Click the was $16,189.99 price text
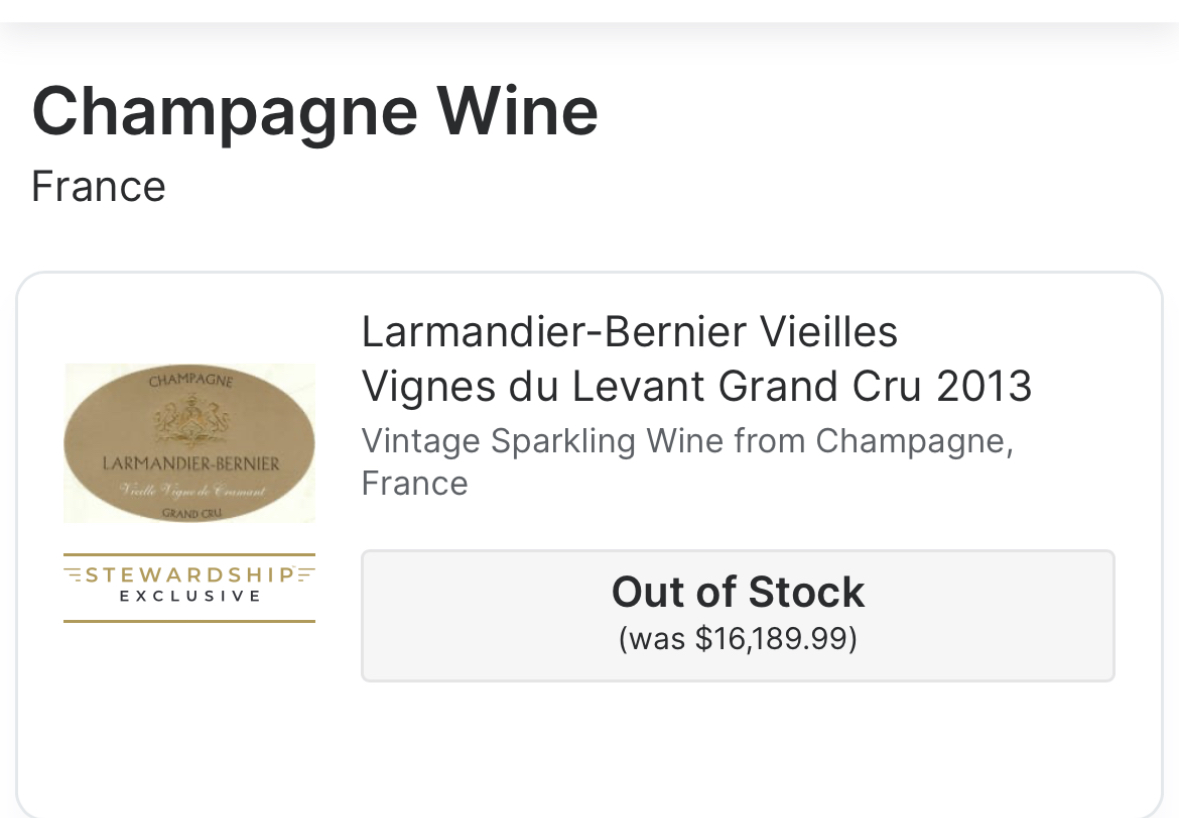Viewport: 1179px width, 818px height. pyautogui.click(x=738, y=638)
